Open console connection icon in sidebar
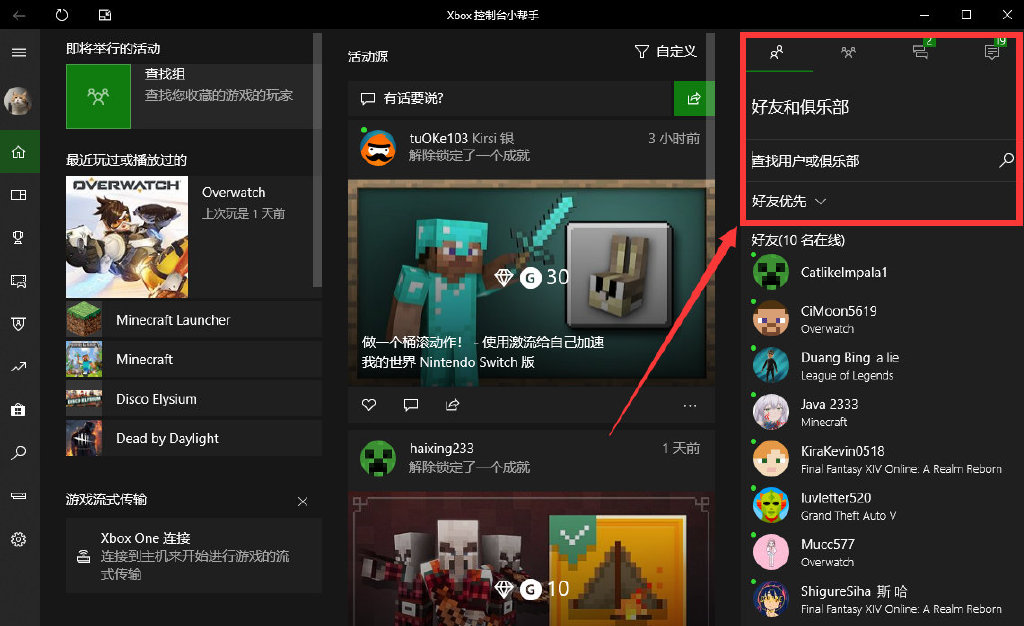 pyautogui.click(x=19, y=496)
